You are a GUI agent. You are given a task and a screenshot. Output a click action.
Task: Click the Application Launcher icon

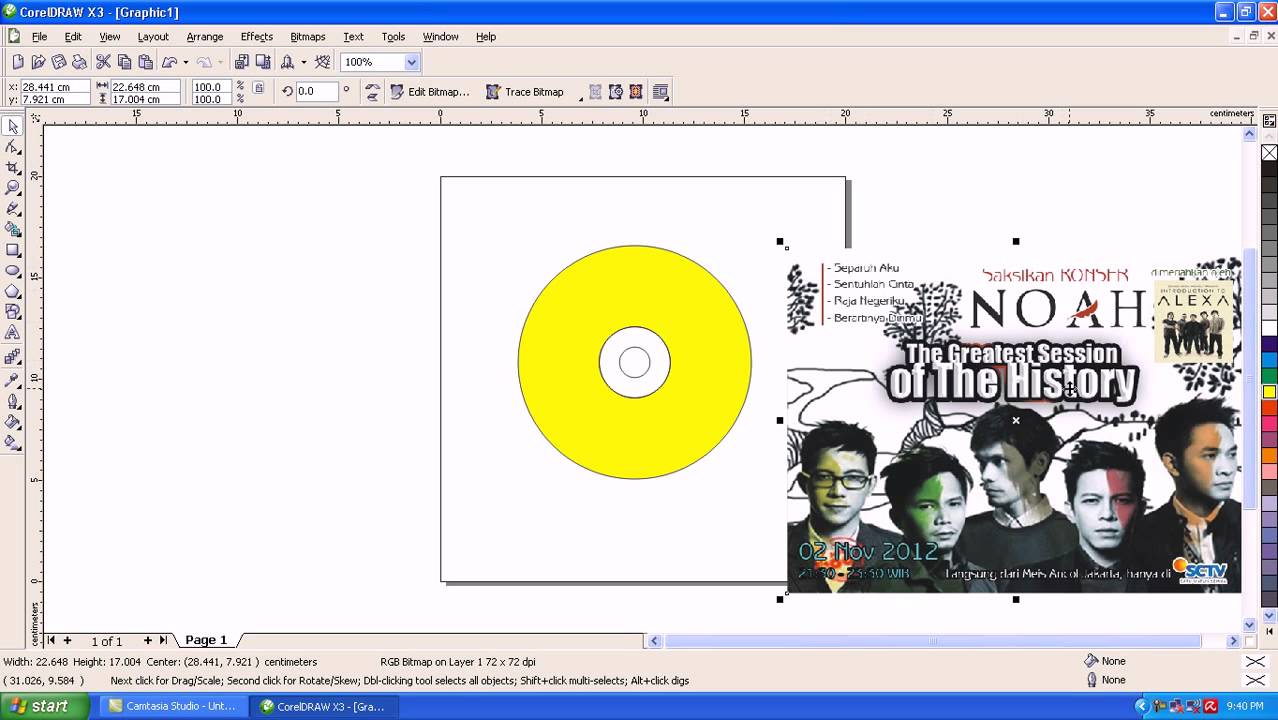coord(287,62)
